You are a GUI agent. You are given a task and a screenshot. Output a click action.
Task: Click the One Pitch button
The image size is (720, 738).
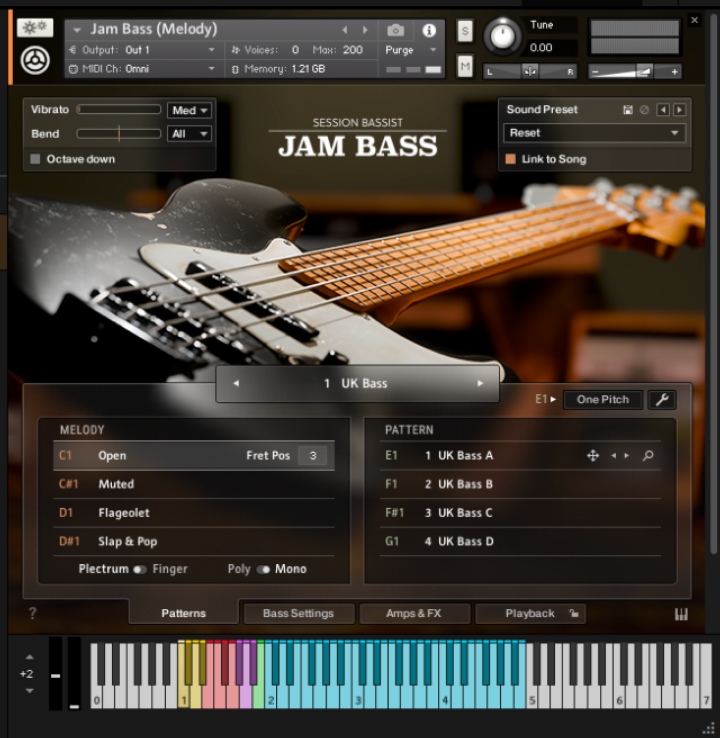(603, 400)
